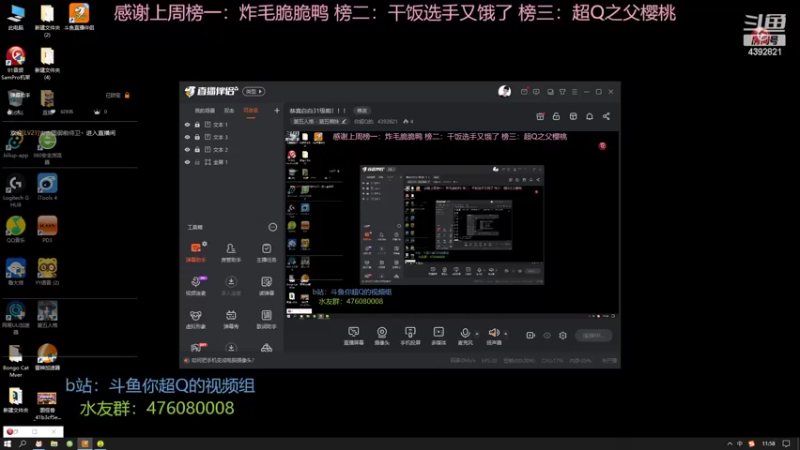Viewport: 800px width, 450px height.
Task: Expand the toolbox more-options circle
Action: 272,227
